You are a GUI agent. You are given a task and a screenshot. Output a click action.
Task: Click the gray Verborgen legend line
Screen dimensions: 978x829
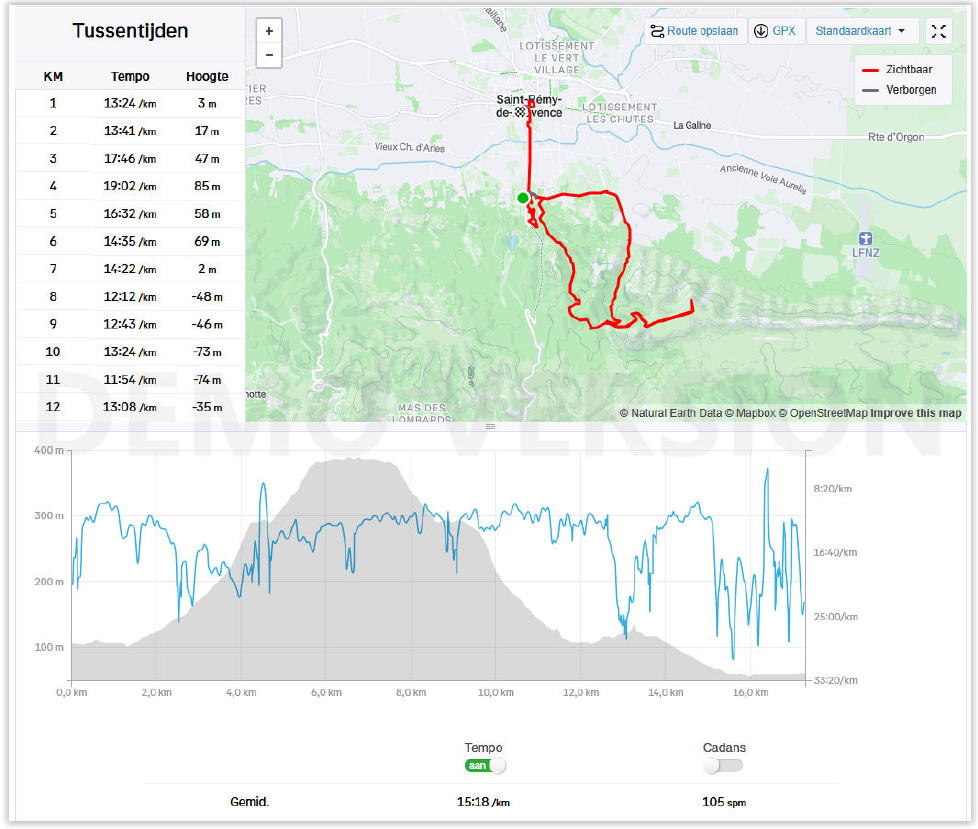coord(870,89)
